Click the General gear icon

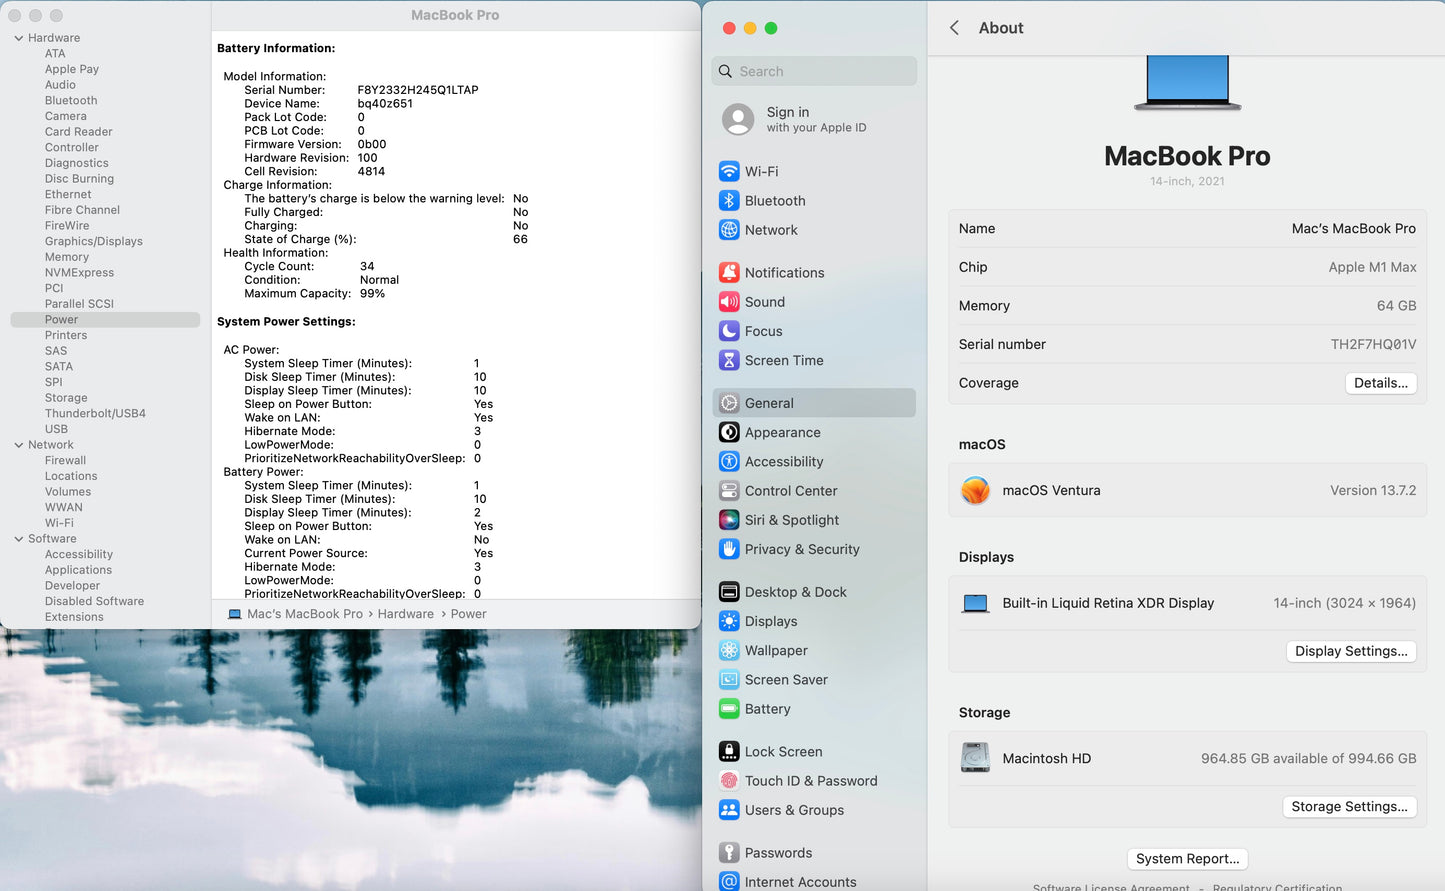click(x=729, y=403)
